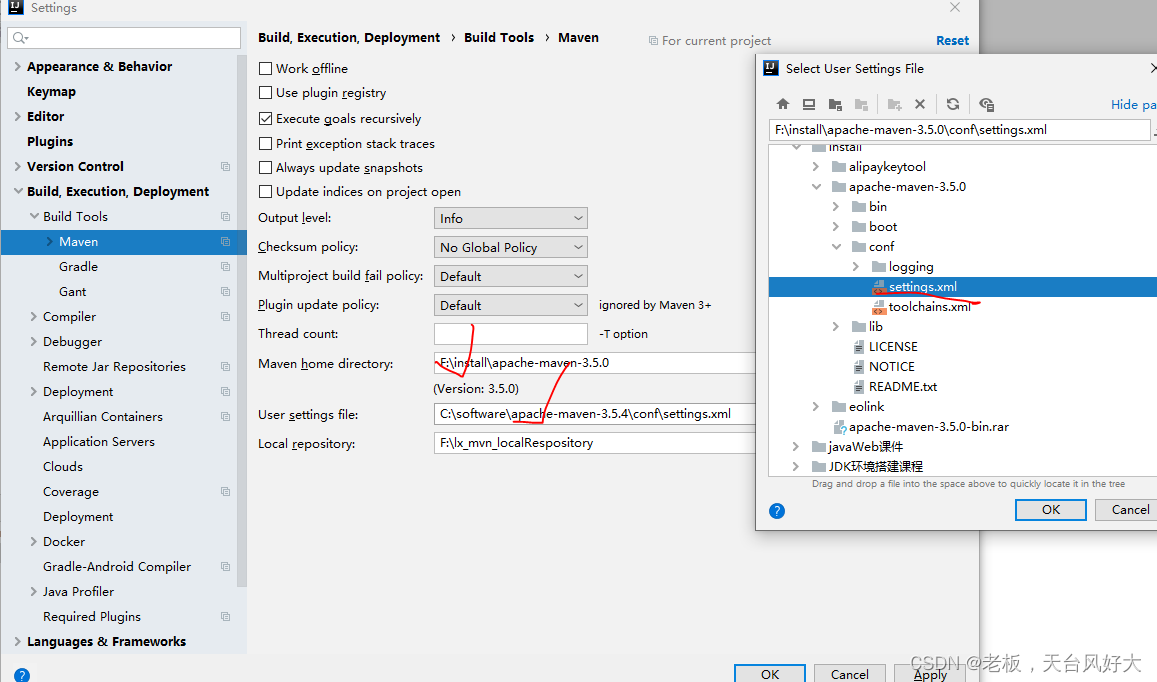Uncheck Execute goals recursively

click(x=266, y=118)
